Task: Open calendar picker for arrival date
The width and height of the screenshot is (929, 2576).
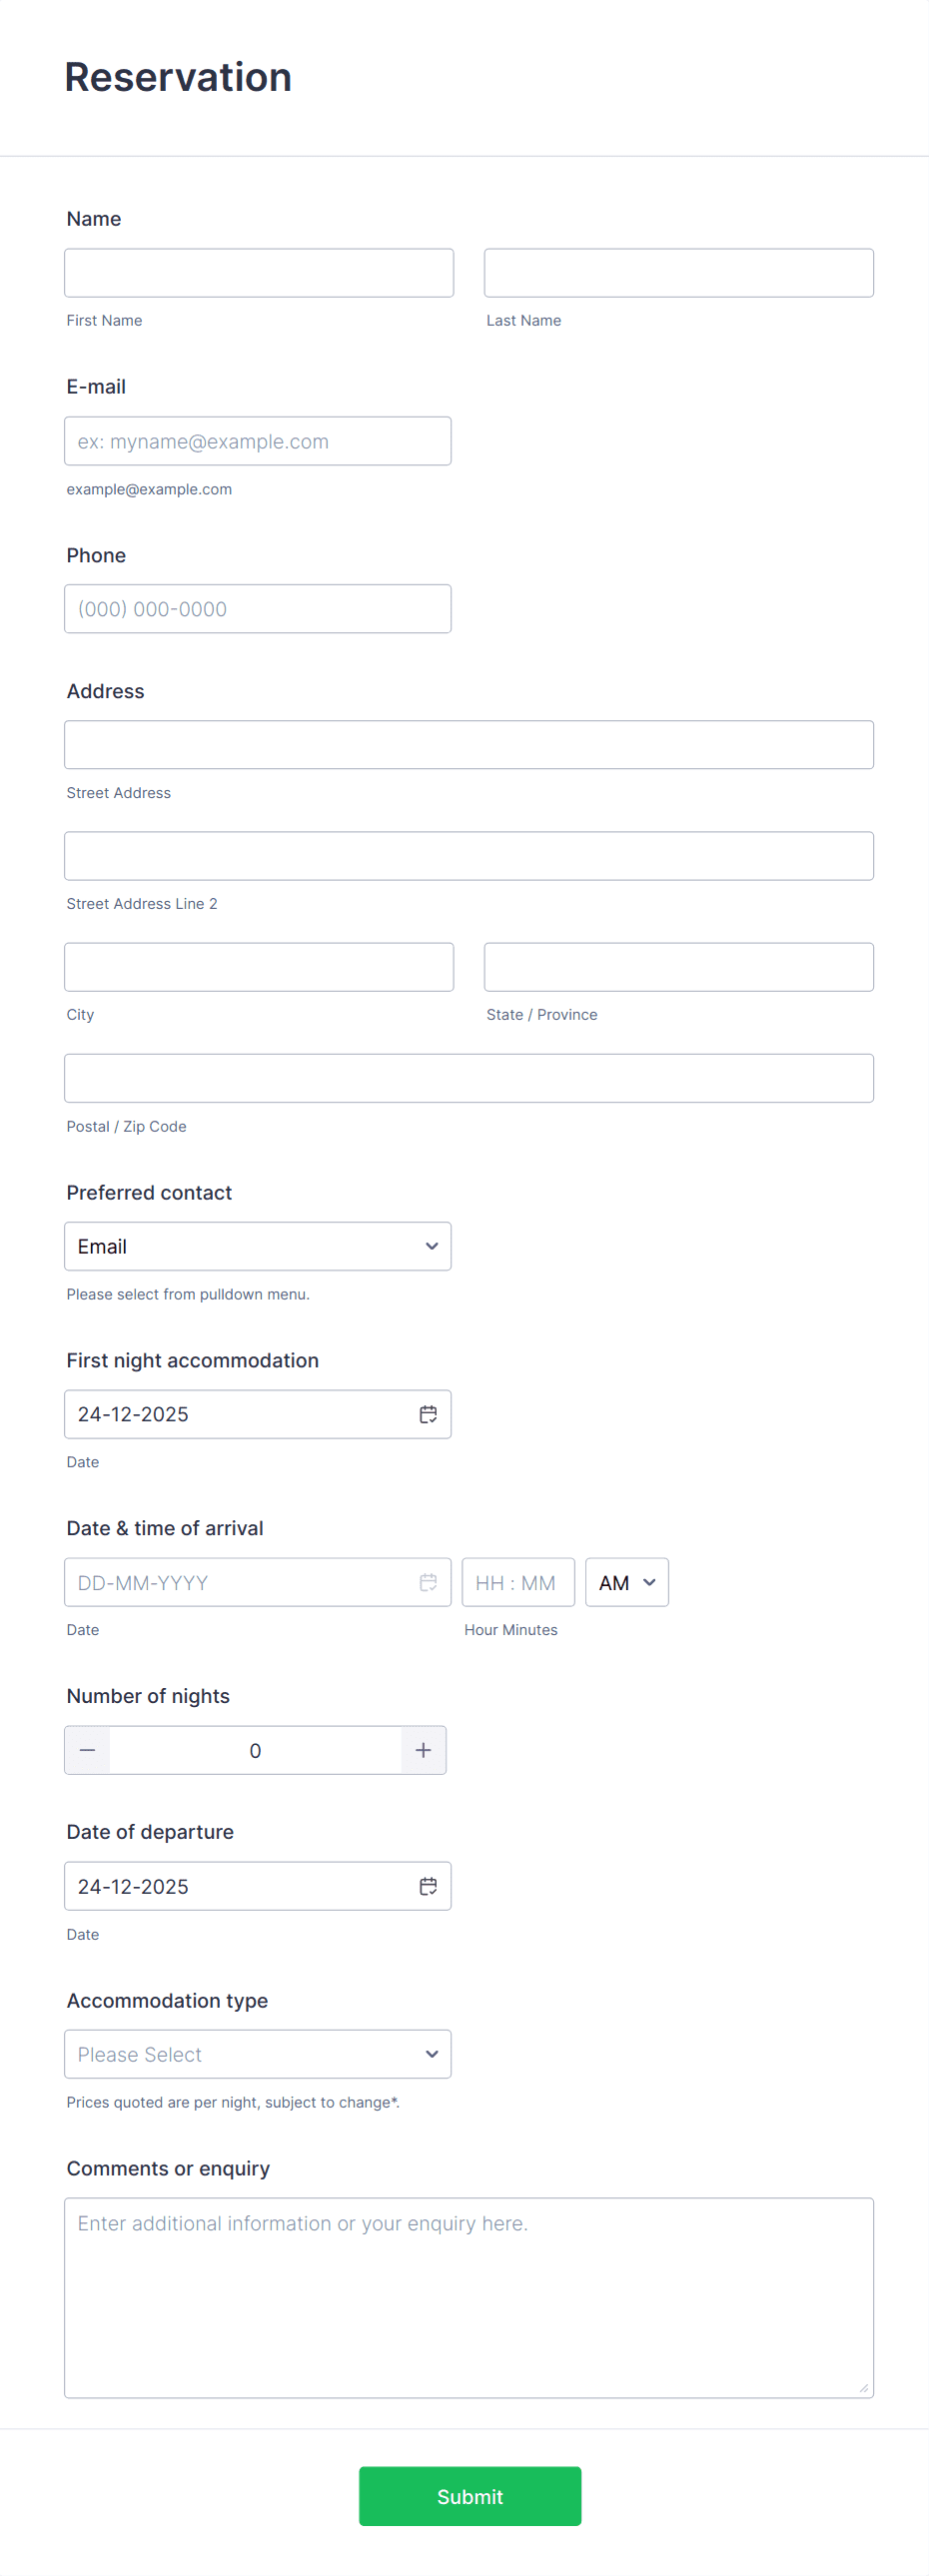Action: [428, 1582]
